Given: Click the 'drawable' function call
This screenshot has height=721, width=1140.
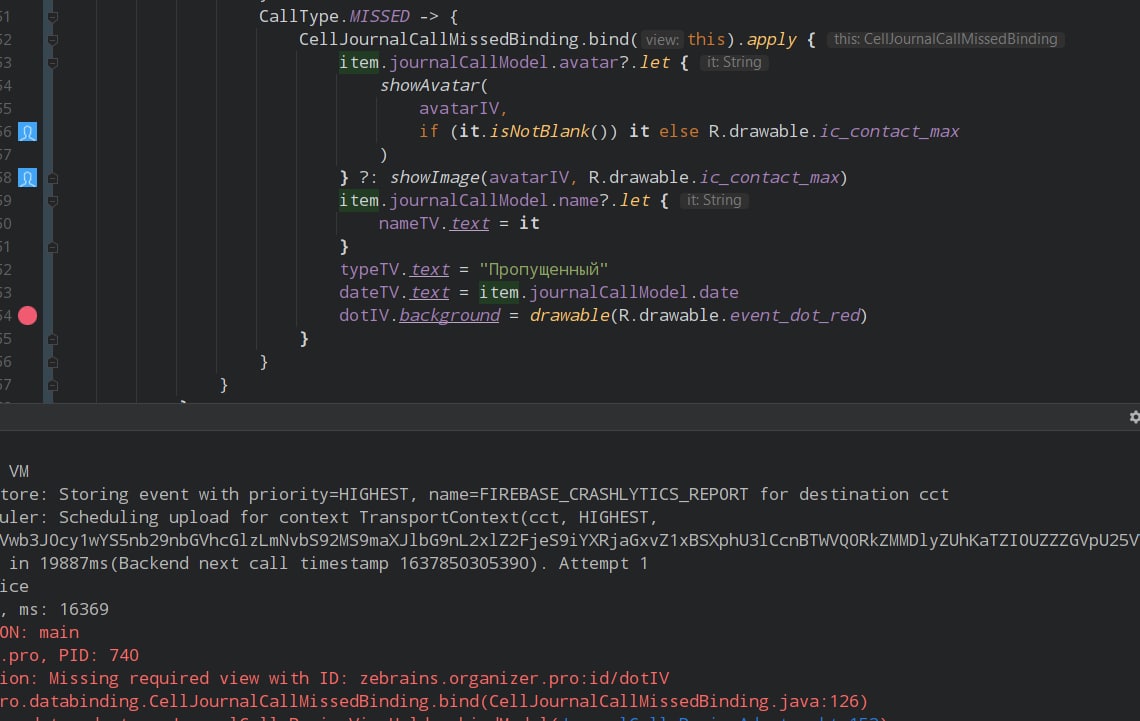Looking at the screenshot, I should (x=569, y=315).
